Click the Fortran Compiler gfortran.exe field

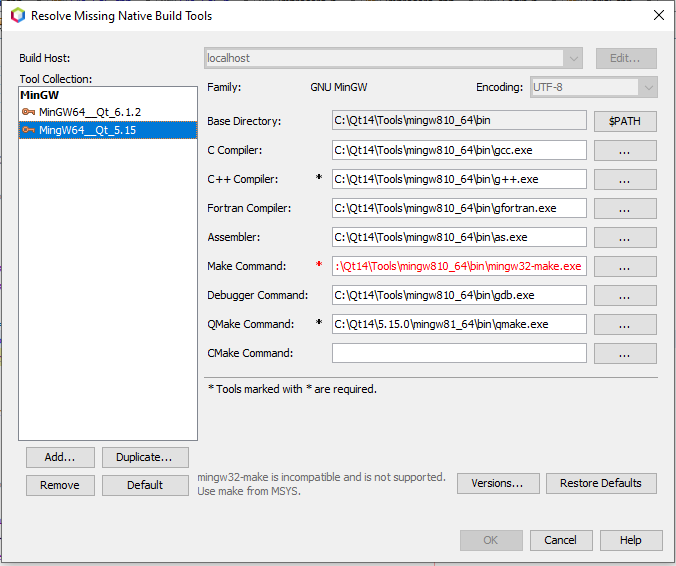tap(459, 208)
